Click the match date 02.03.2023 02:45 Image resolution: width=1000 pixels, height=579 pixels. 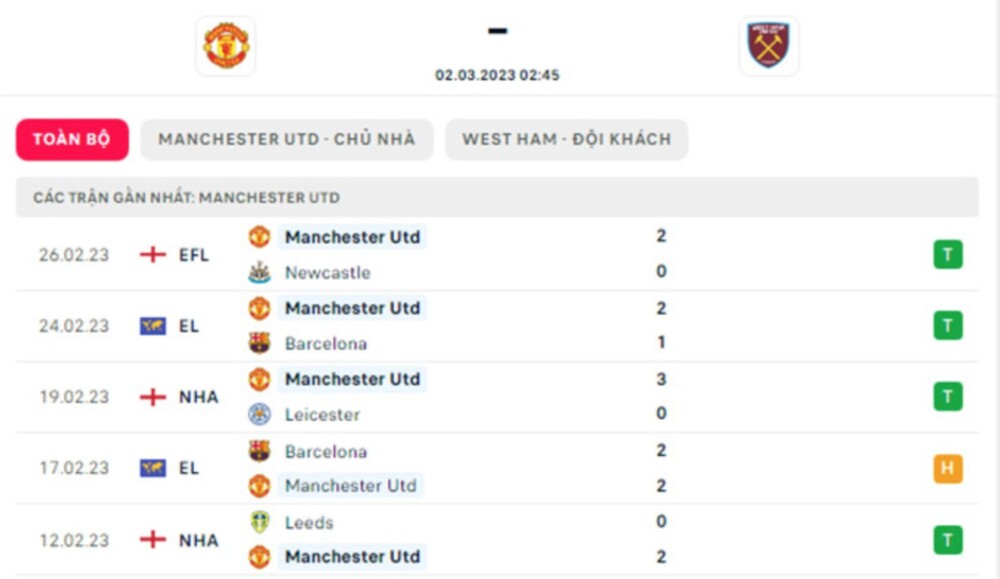(x=497, y=74)
